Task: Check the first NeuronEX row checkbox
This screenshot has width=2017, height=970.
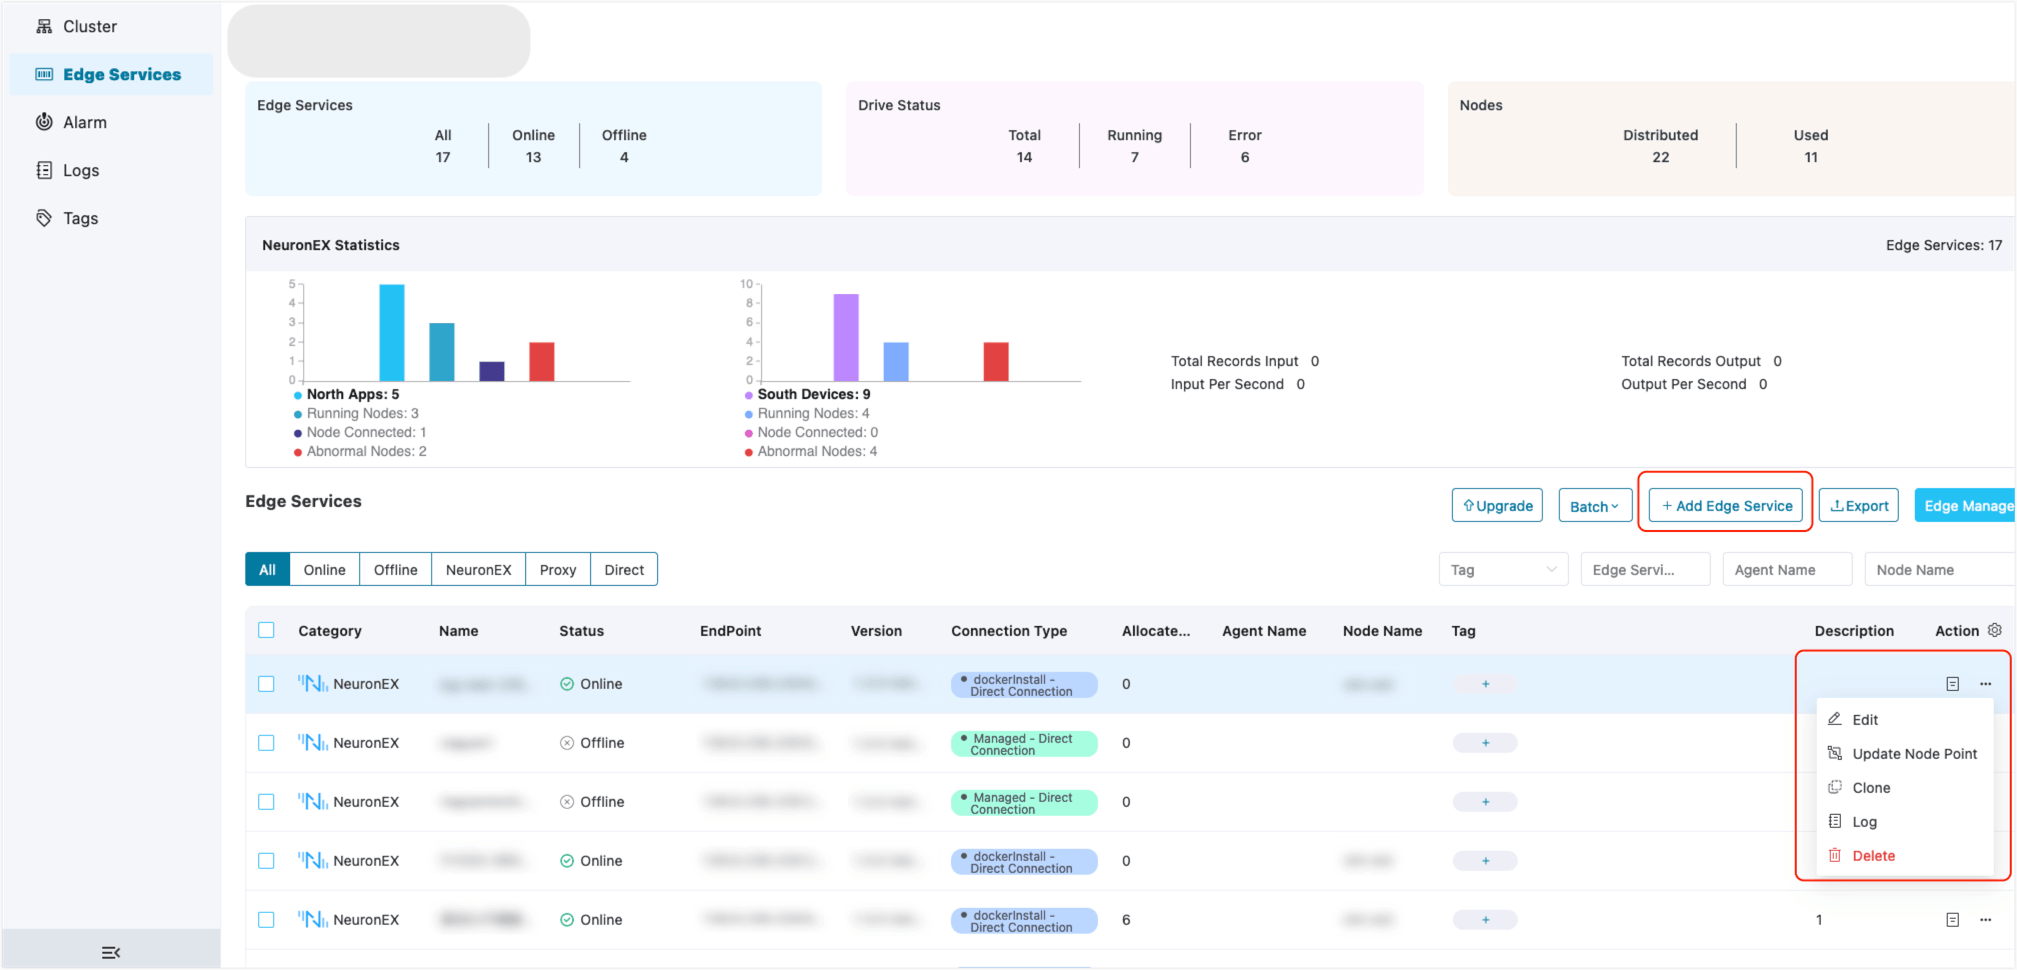Action: [x=266, y=684]
